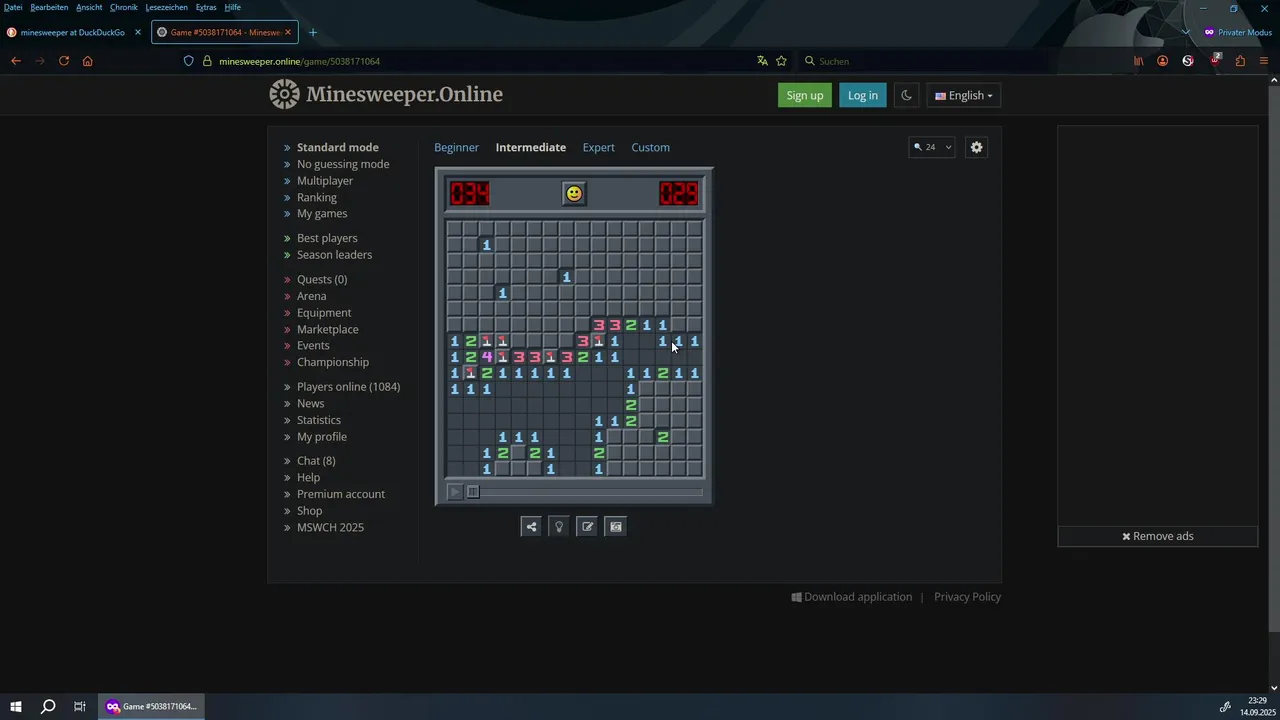Open the Chronik menu

tap(124, 7)
